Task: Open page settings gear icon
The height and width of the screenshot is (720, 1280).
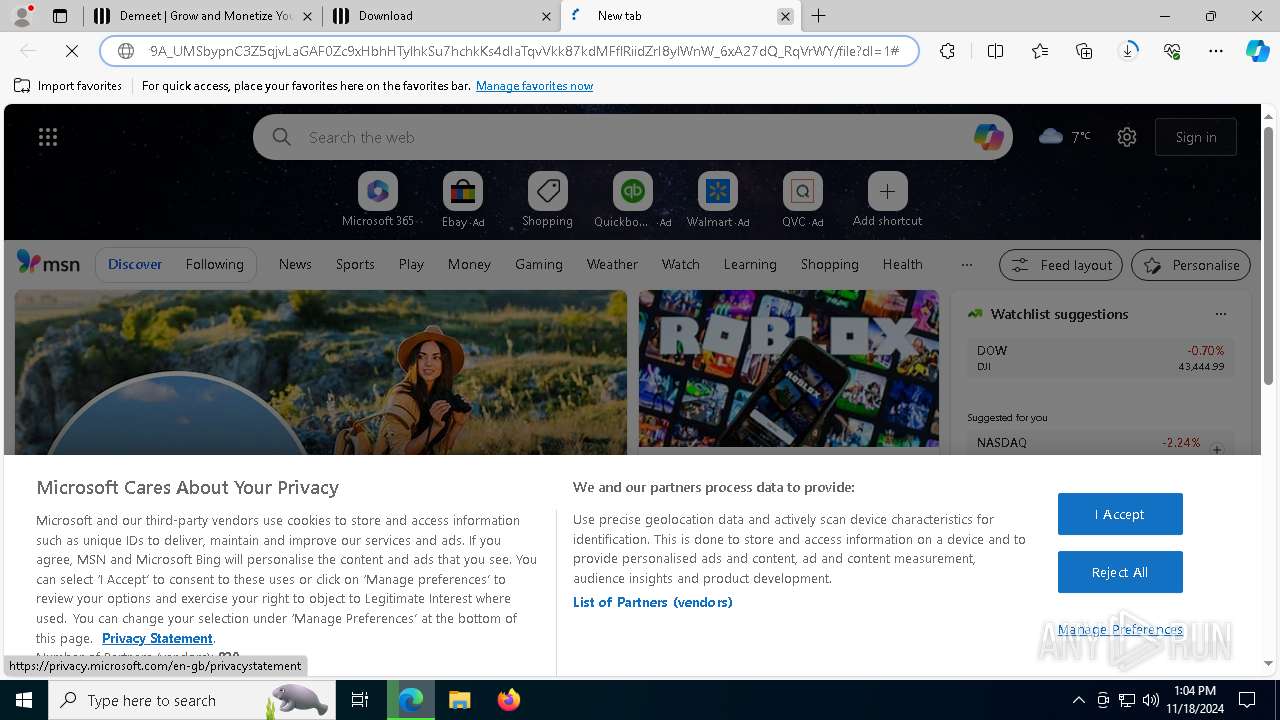Action: [1127, 137]
